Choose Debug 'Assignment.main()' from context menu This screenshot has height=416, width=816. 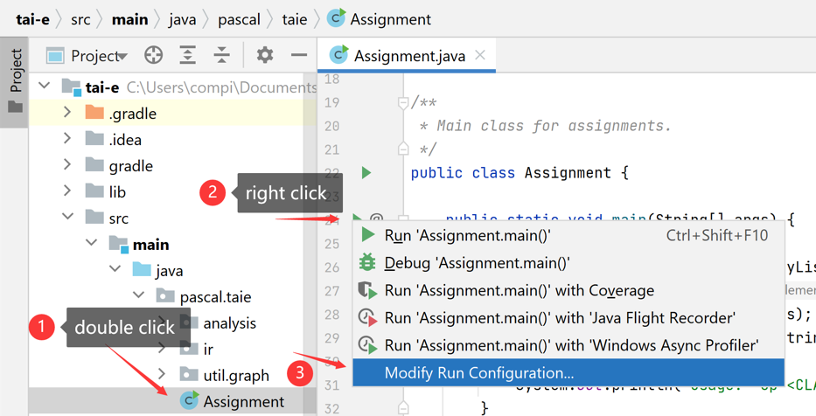coord(568,263)
